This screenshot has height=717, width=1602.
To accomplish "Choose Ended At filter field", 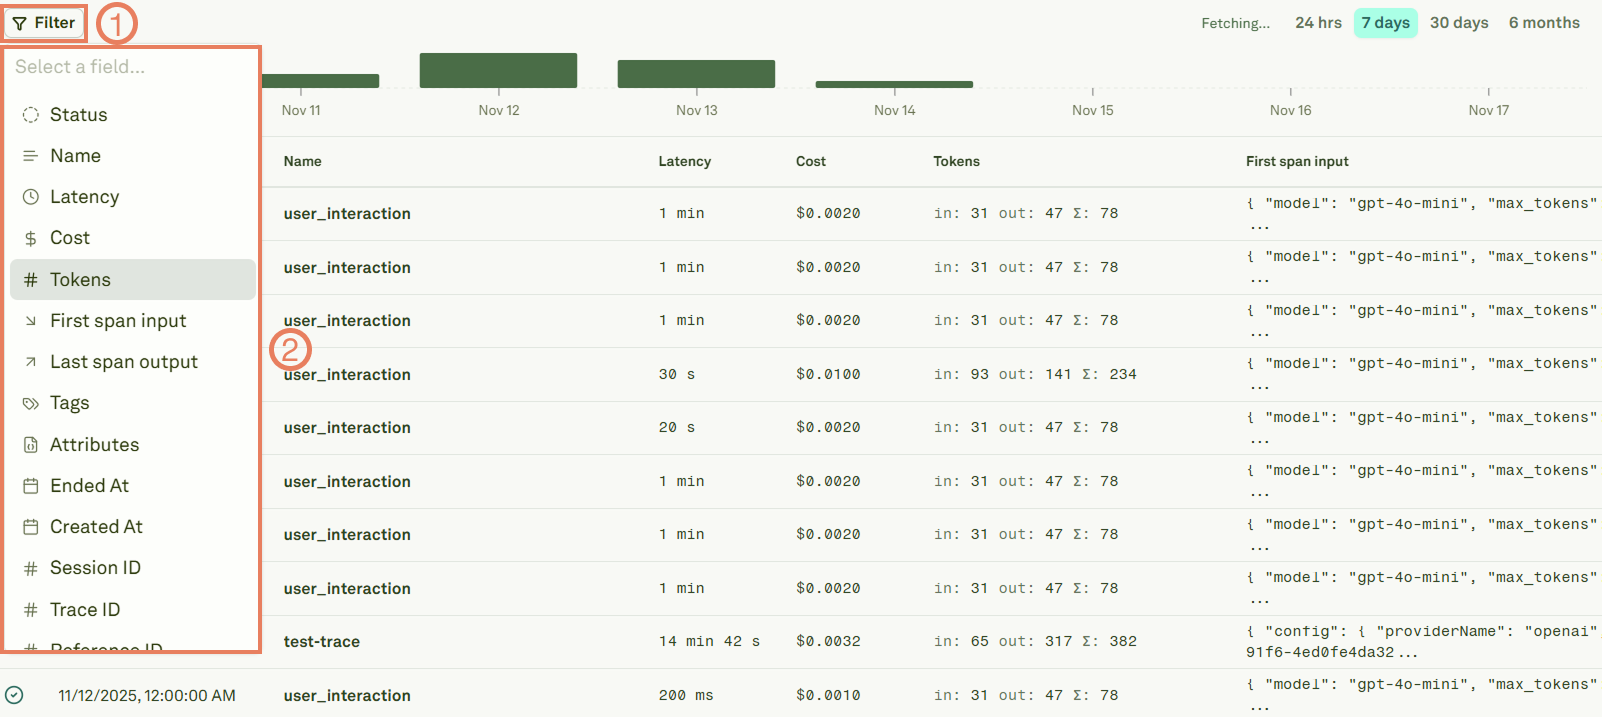I will pyautogui.click(x=133, y=486).
